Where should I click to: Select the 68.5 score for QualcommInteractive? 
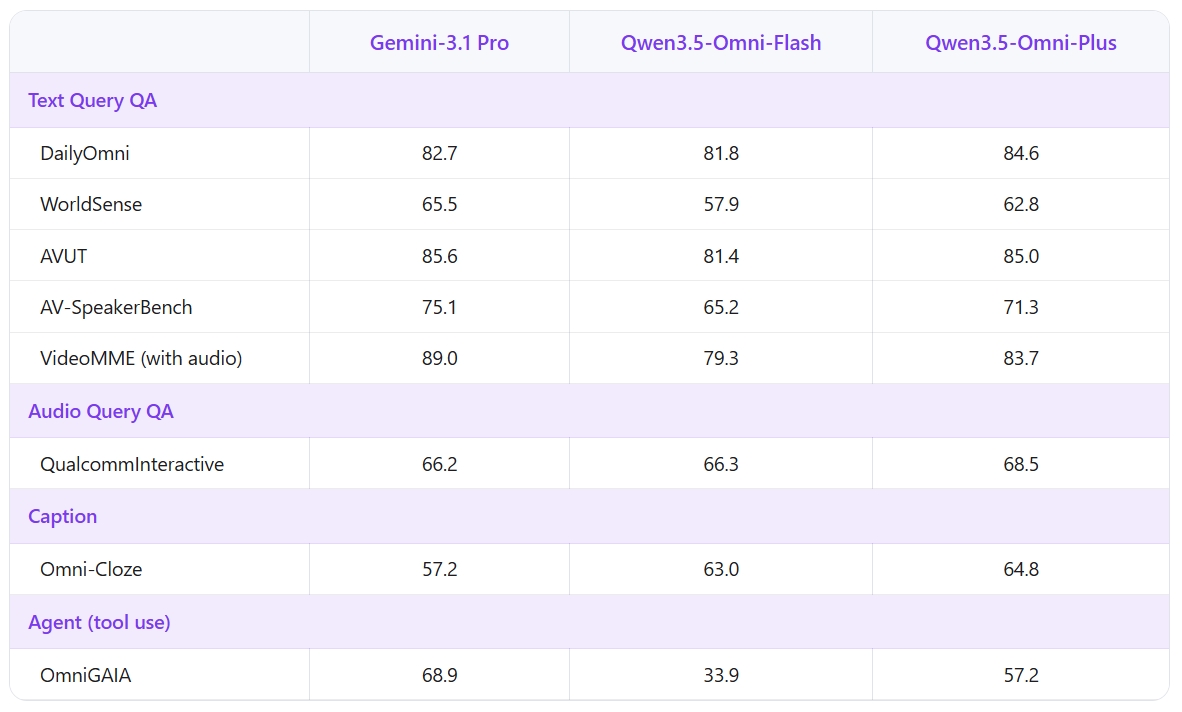pos(1021,464)
